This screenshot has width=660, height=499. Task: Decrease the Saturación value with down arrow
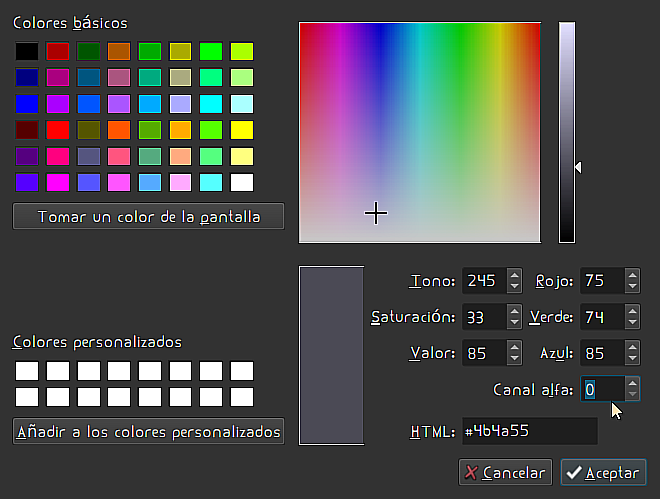[x=514, y=323]
